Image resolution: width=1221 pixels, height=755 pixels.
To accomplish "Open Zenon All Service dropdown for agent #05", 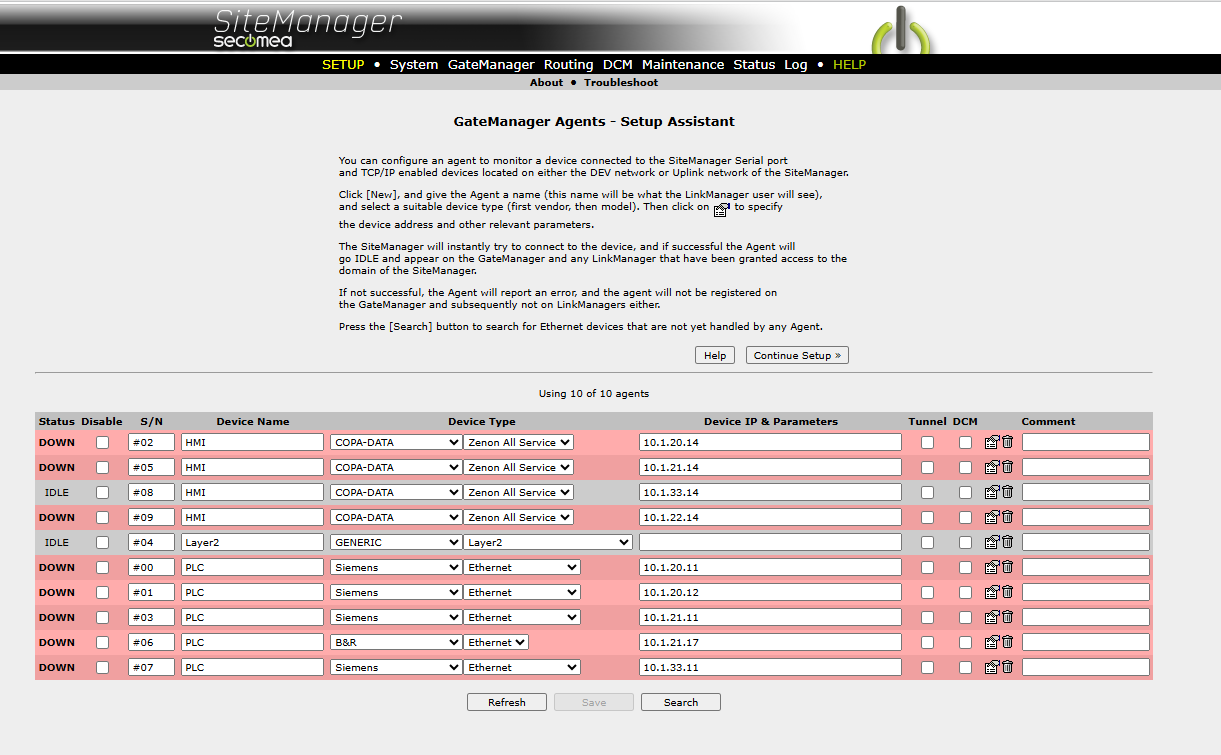I will click(x=518, y=467).
